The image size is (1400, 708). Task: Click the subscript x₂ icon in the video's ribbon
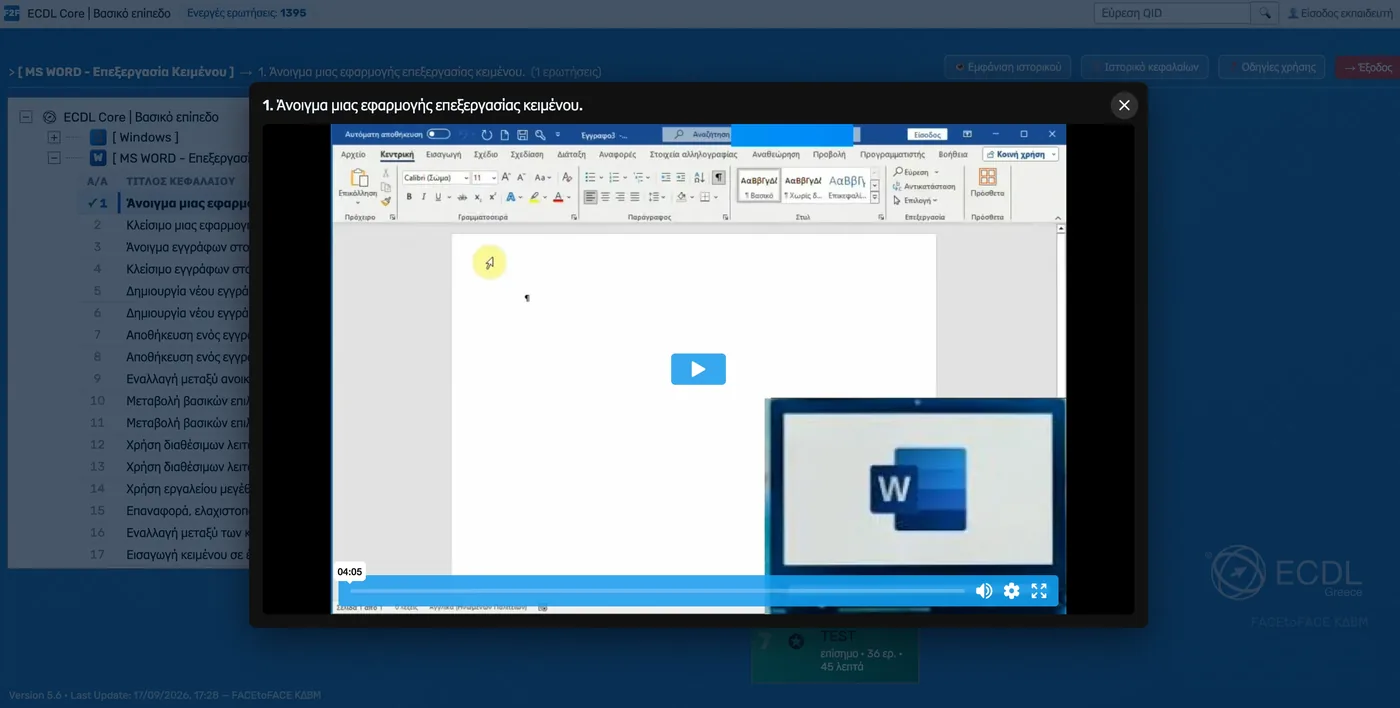click(x=479, y=197)
